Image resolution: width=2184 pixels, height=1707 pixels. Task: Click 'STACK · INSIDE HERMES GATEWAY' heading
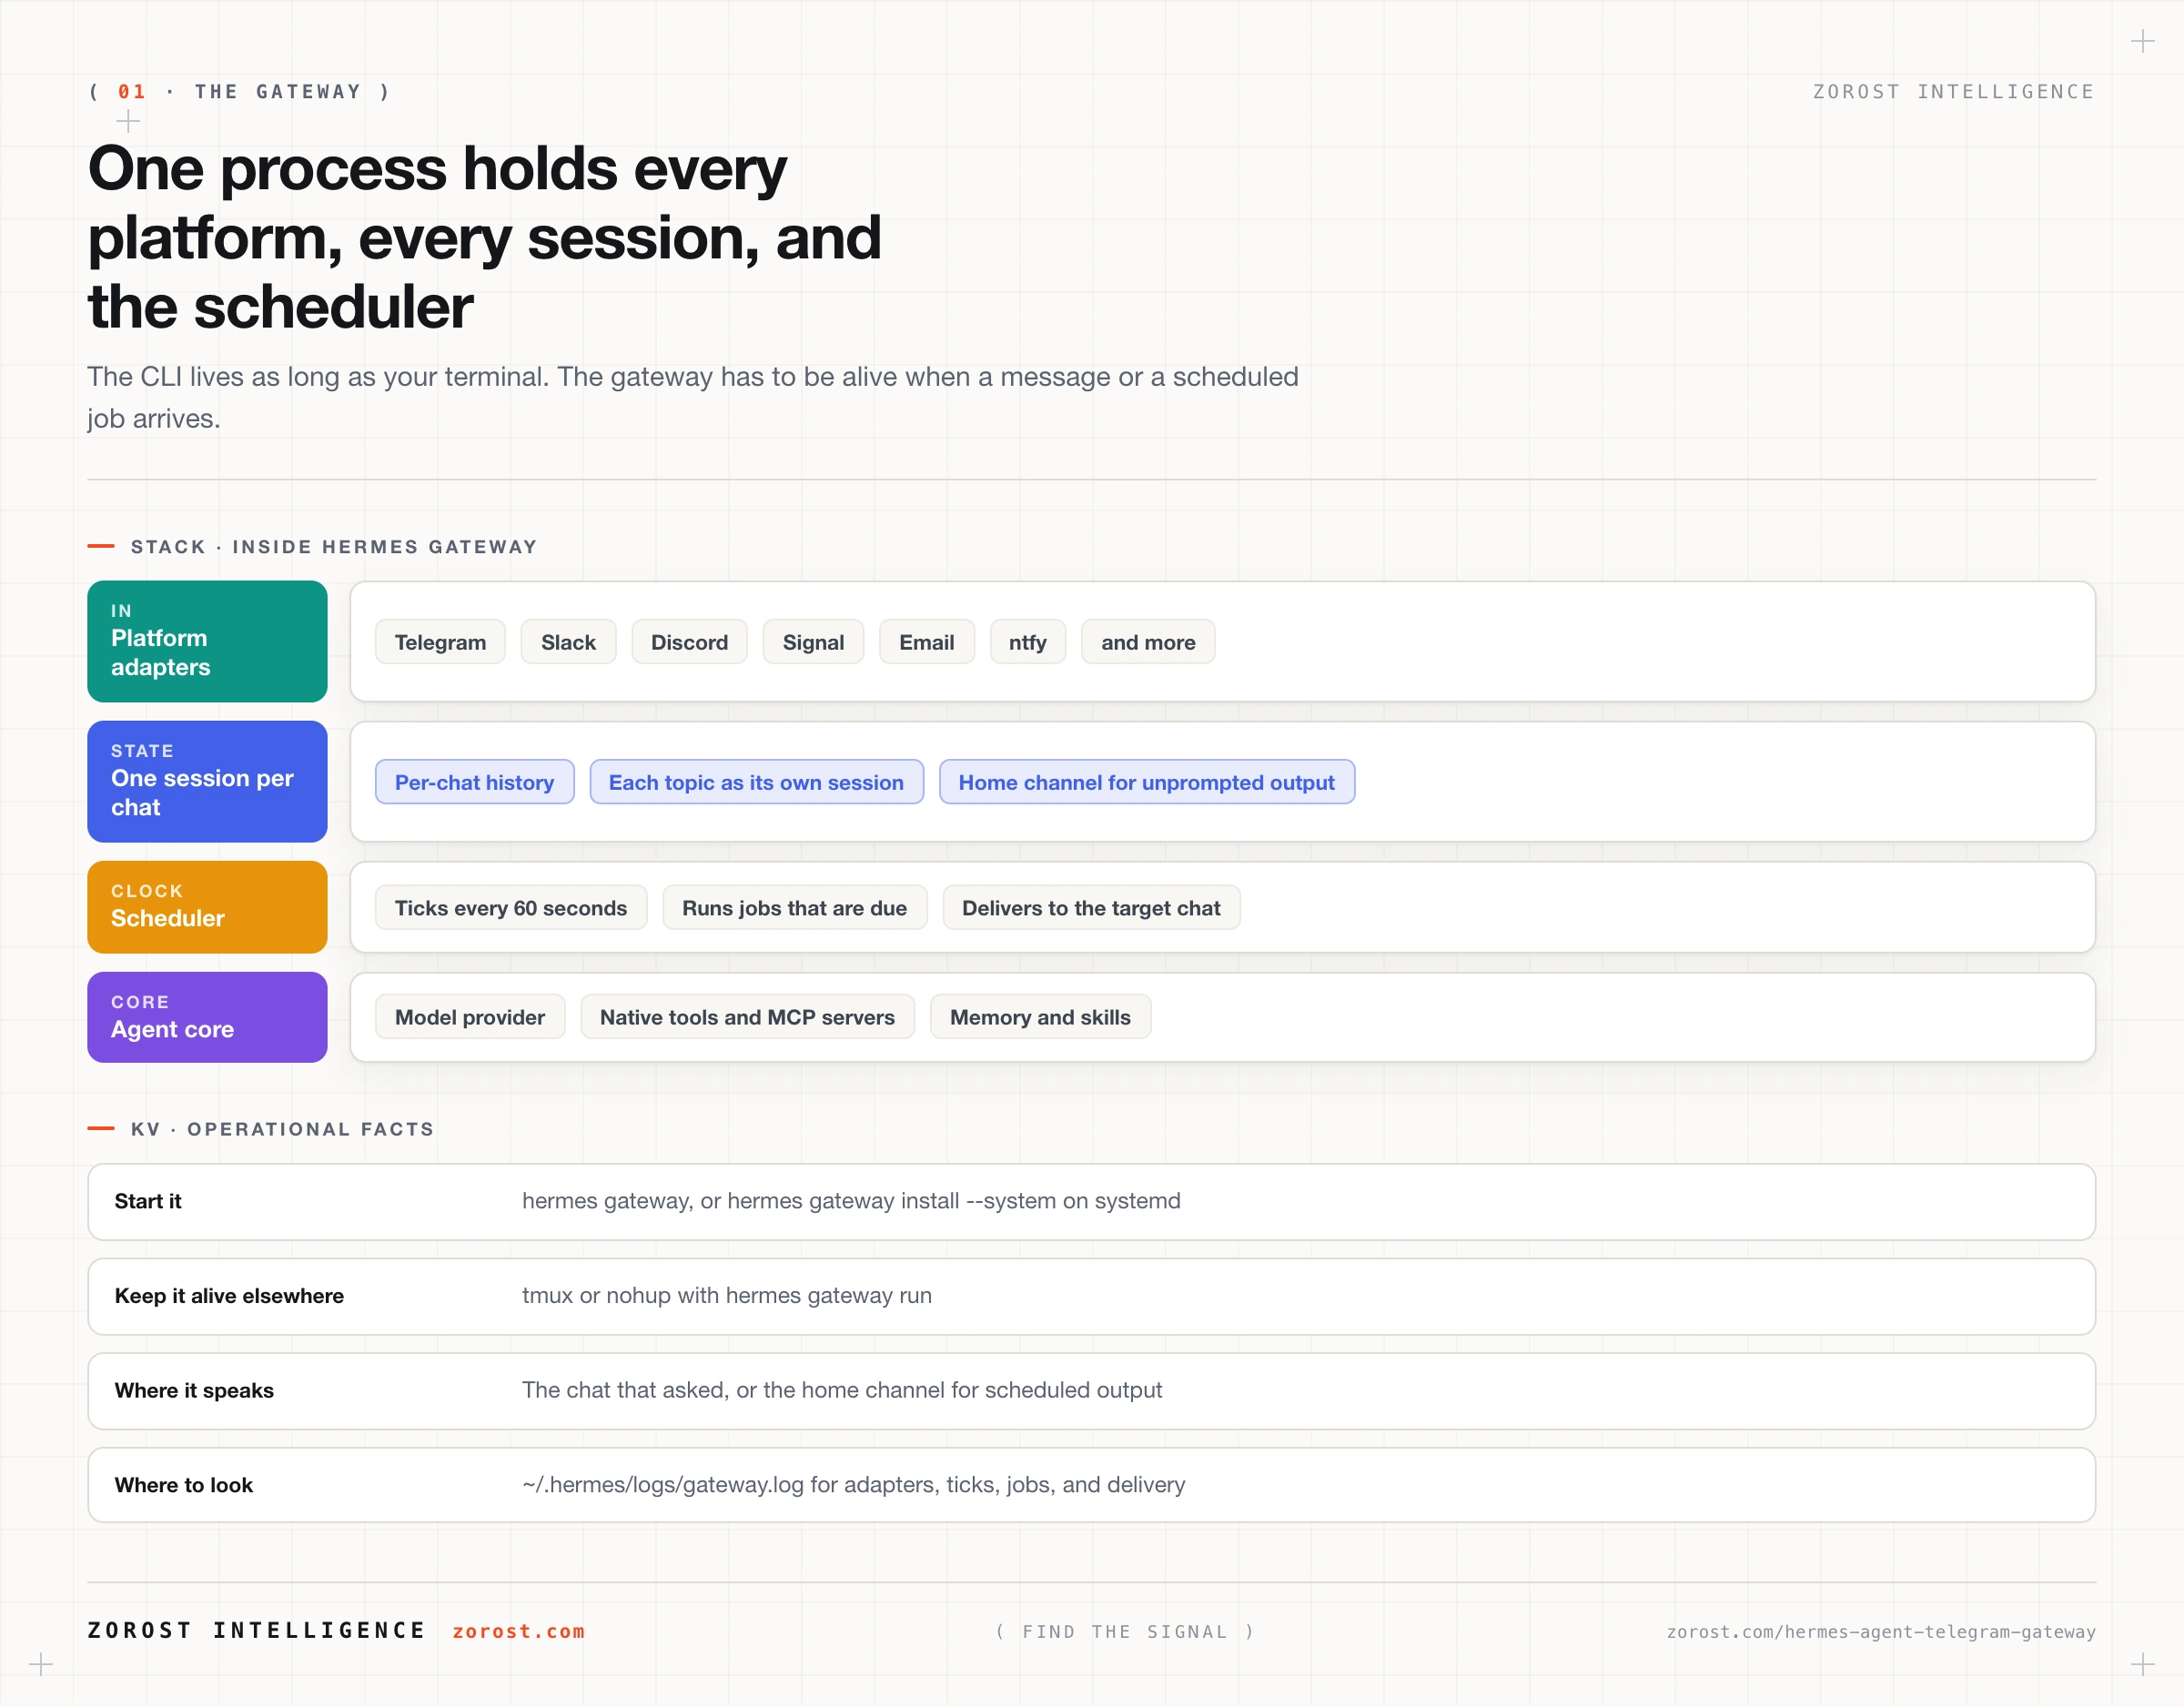334,547
